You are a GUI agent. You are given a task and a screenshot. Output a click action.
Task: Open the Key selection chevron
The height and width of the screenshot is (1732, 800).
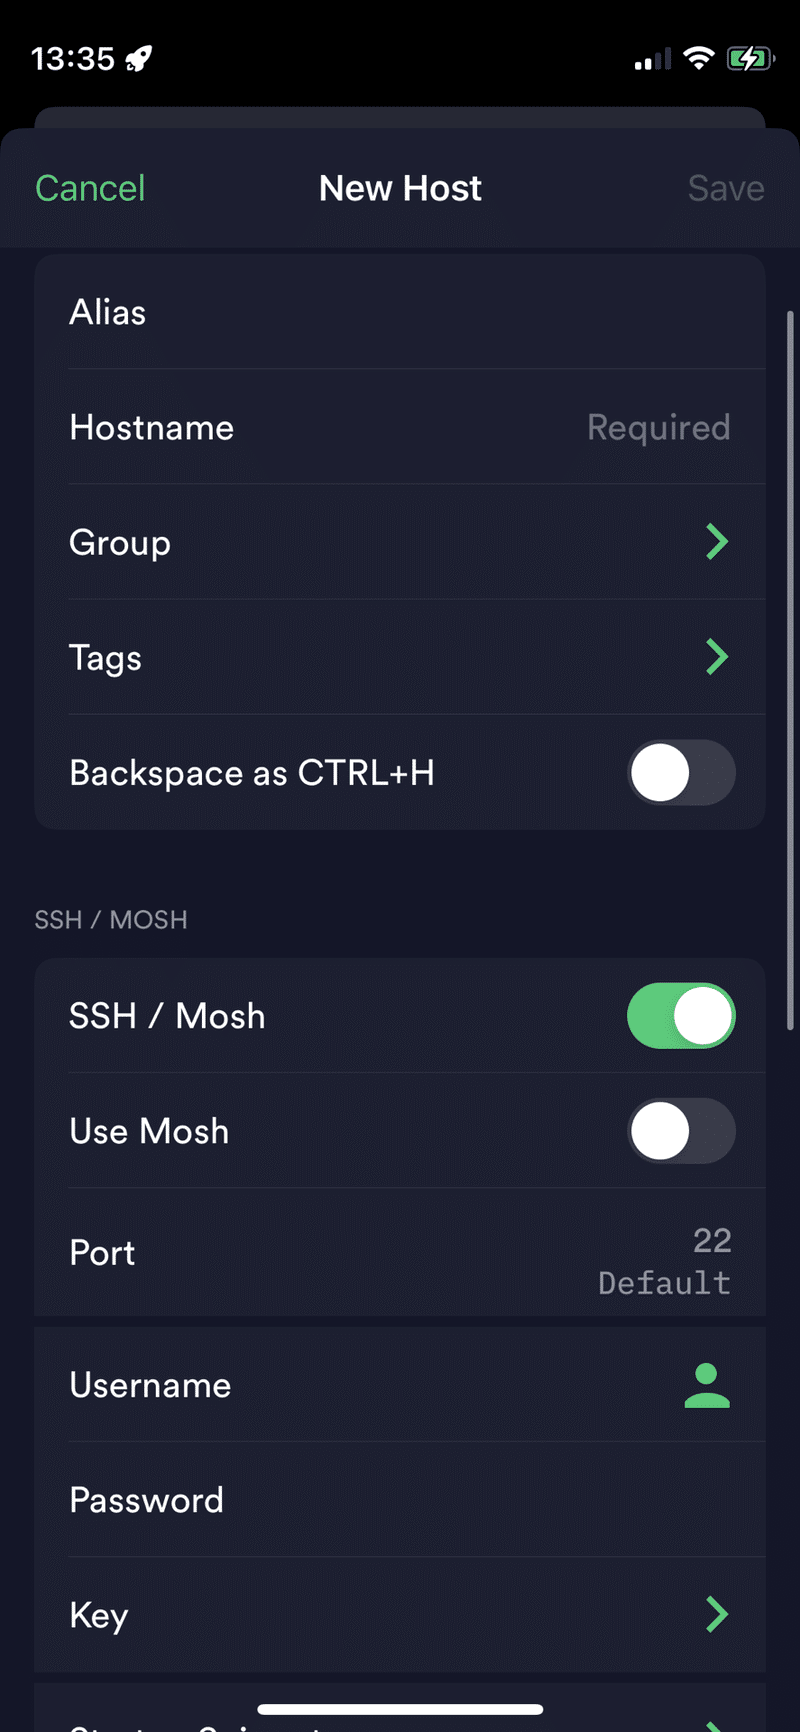pos(717,1614)
